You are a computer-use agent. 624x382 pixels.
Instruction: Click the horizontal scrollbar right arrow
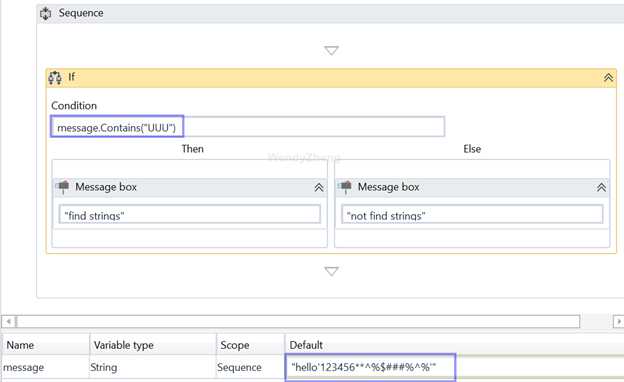click(618, 321)
